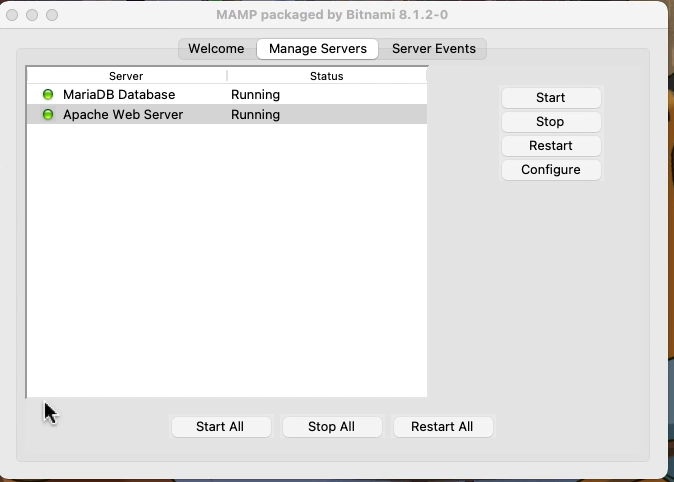Click Running status of MariaDB Database
The image size is (674, 482).
click(255, 95)
